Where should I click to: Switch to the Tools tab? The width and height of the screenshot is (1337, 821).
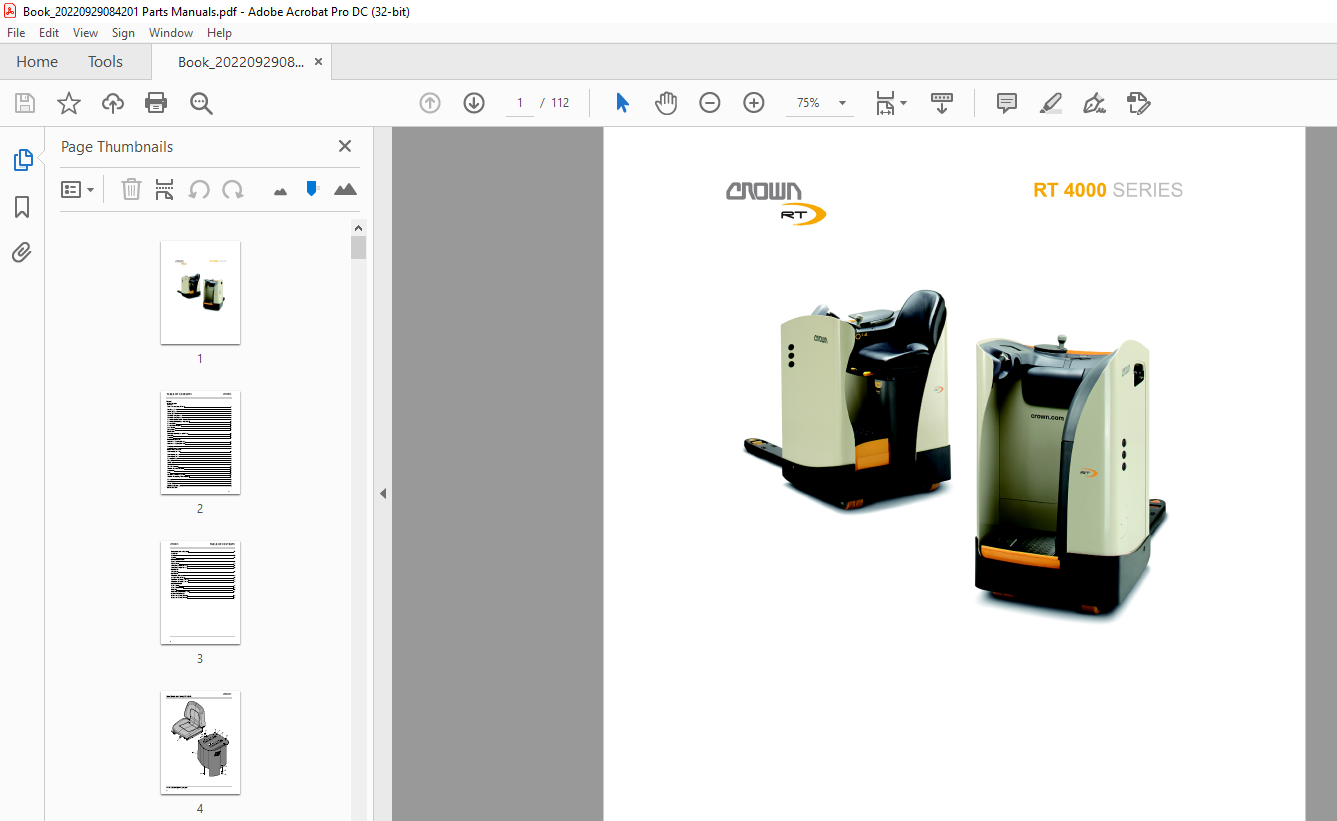[x=105, y=62]
